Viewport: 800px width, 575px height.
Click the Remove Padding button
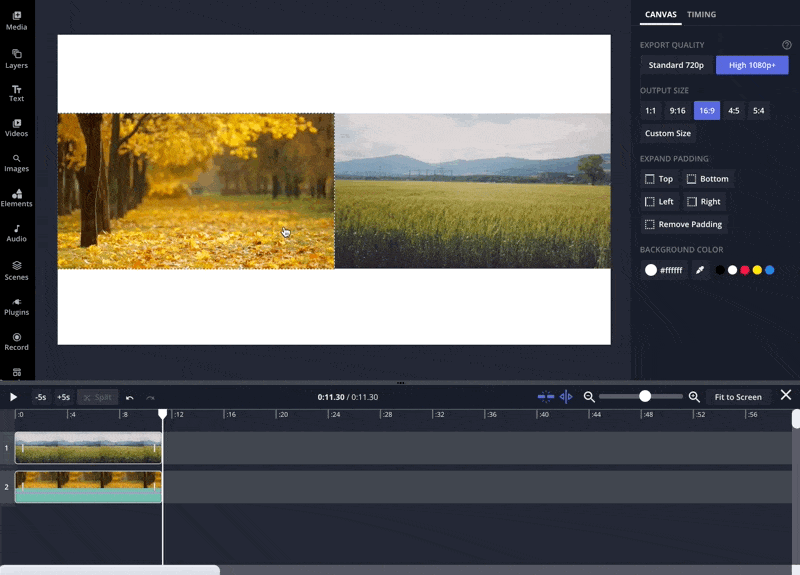tap(684, 224)
